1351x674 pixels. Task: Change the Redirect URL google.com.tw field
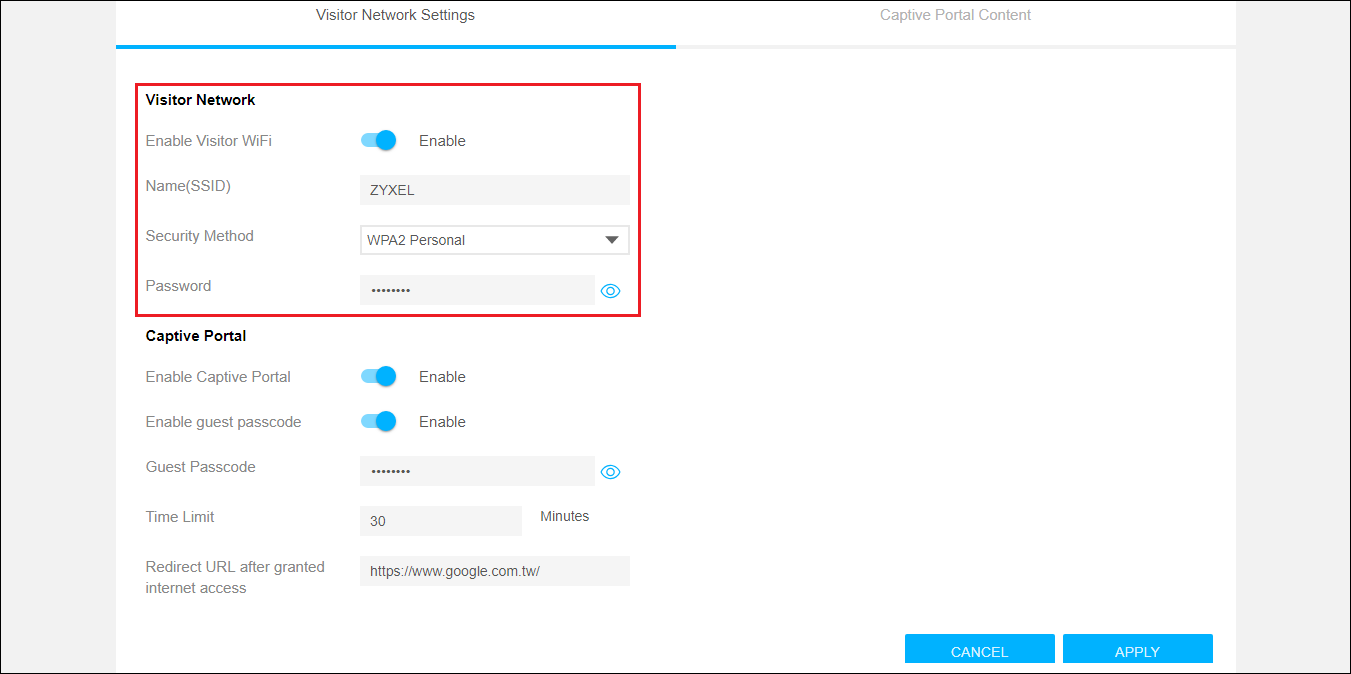click(495, 571)
